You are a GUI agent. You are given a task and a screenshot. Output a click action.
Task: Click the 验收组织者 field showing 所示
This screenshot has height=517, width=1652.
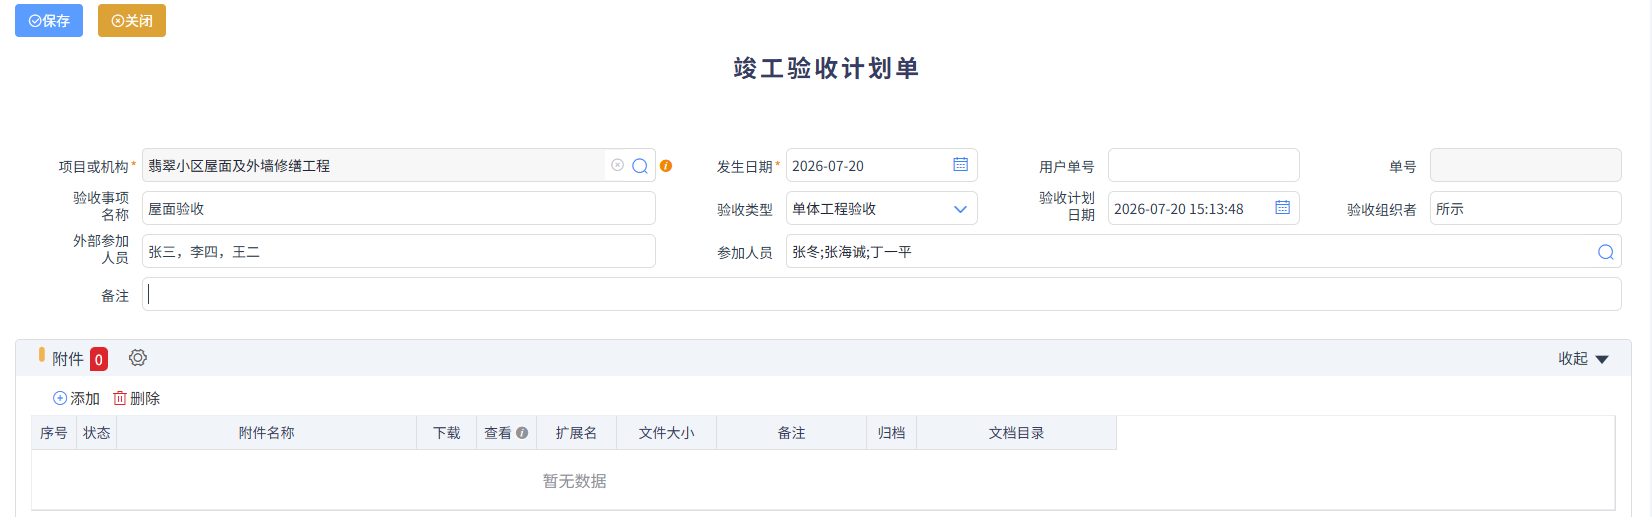[1526, 208]
